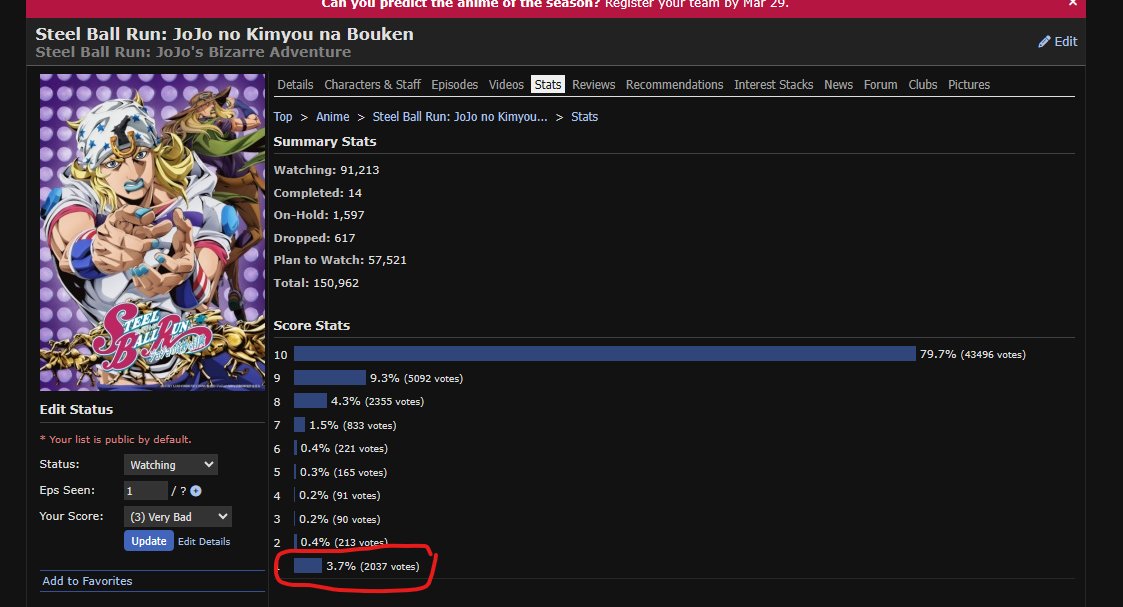Viewport: 1123px width, 607px height.
Task: Click the score 10 vote bar
Action: click(x=604, y=354)
